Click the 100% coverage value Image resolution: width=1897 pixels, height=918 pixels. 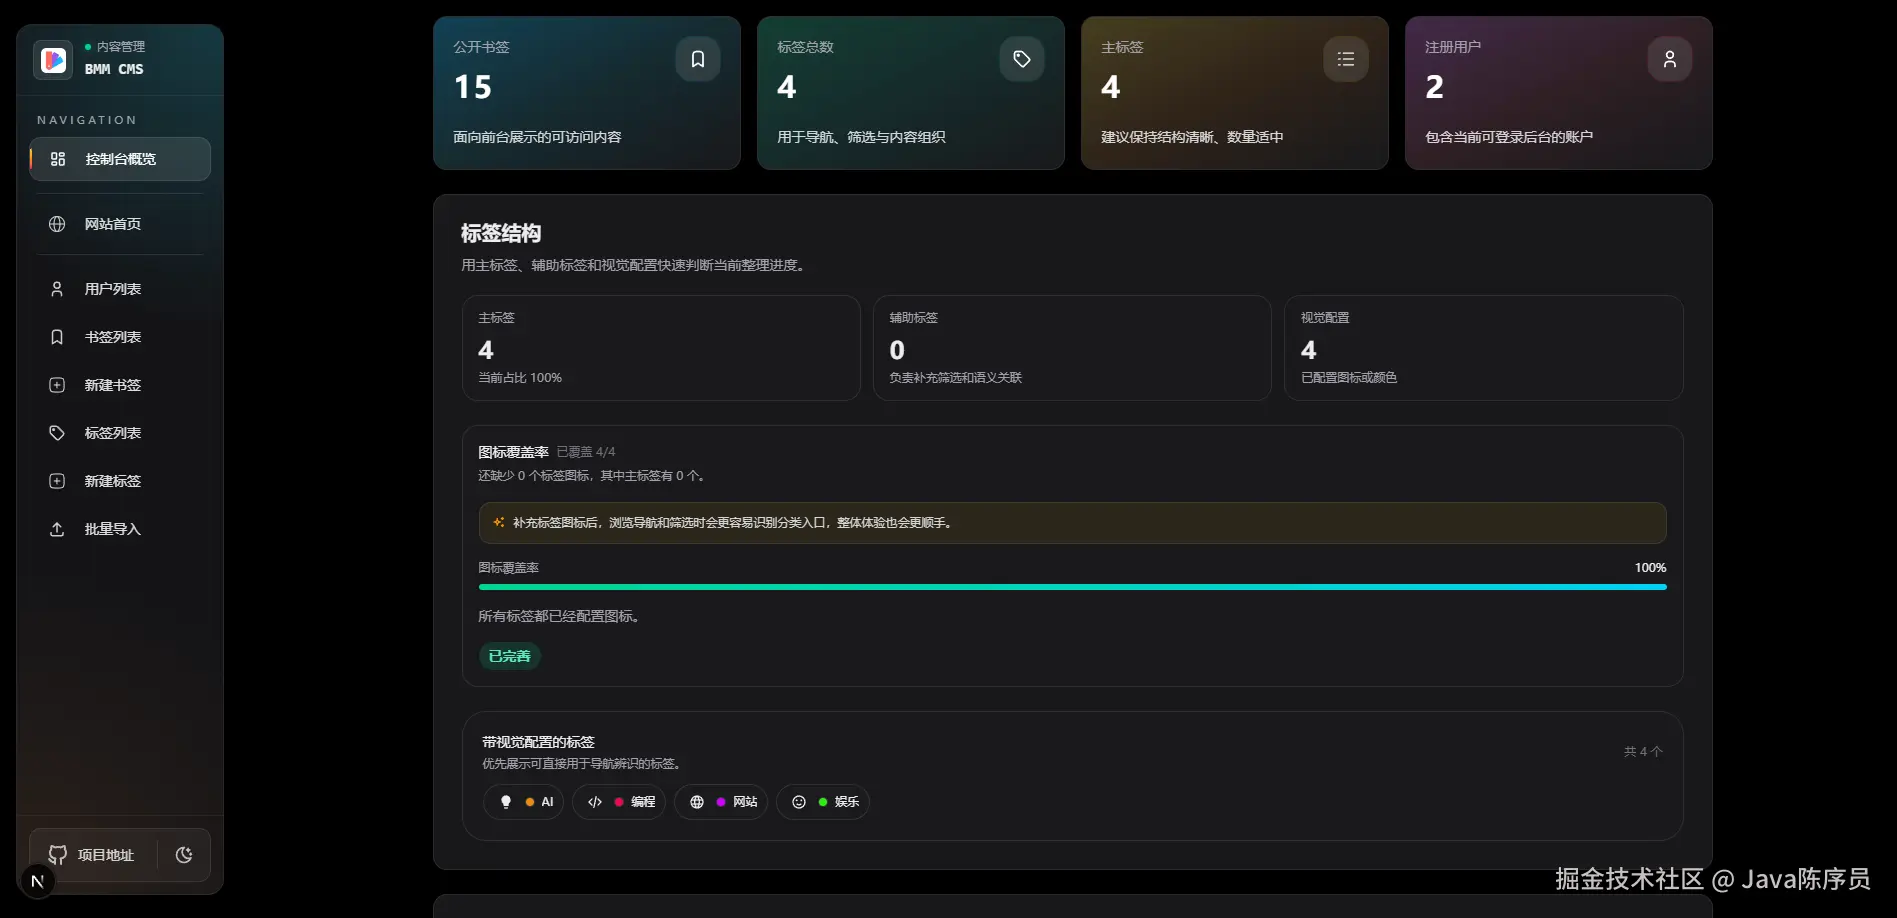pyautogui.click(x=1650, y=567)
